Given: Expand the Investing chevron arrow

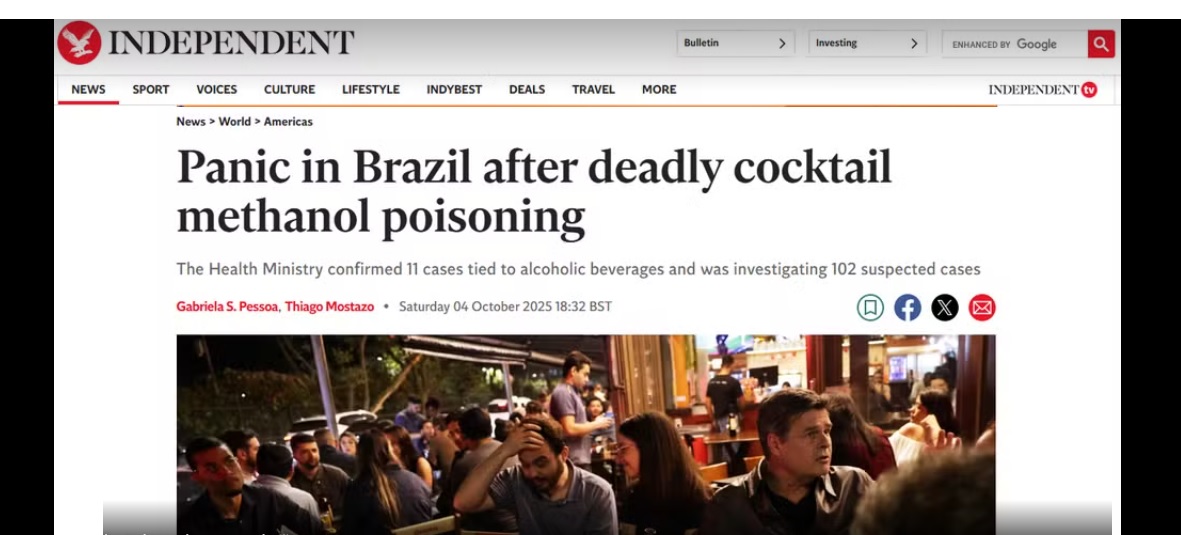Looking at the screenshot, I should click(914, 44).
